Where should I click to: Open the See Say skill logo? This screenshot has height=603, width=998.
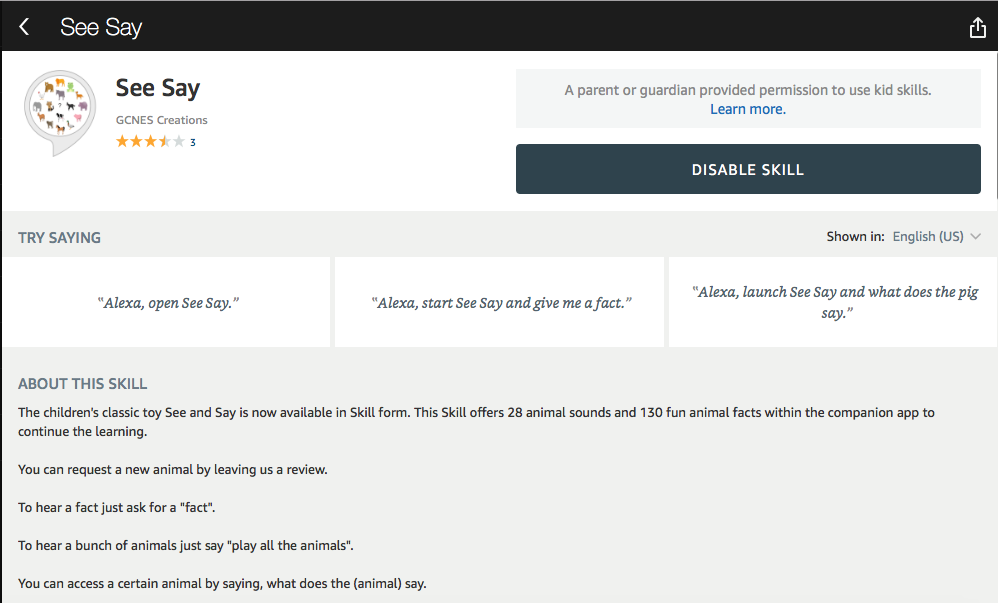coord(60,113)
